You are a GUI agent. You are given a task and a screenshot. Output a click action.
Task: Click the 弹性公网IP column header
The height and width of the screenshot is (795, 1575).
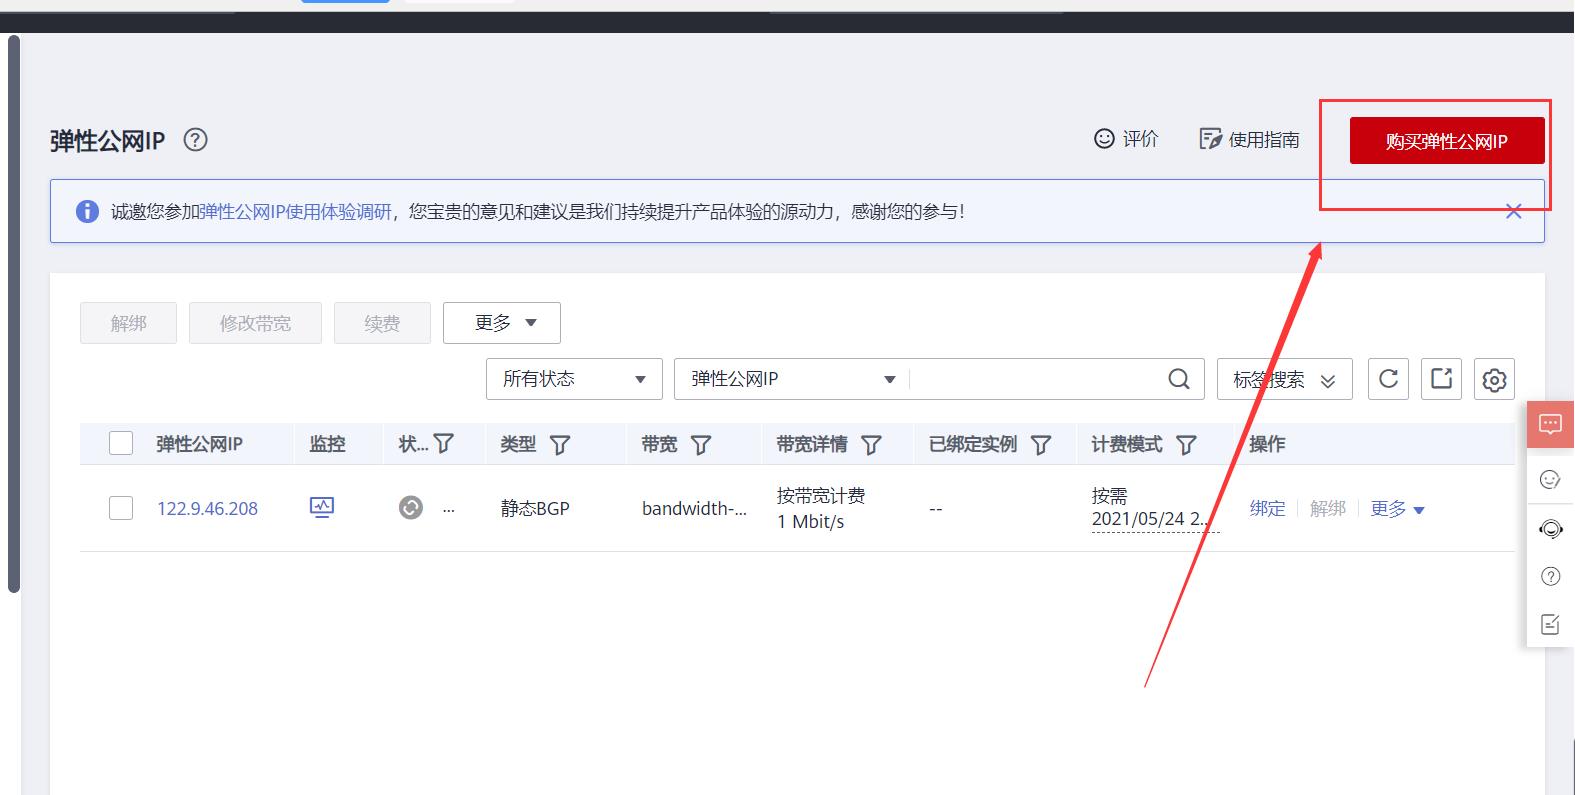[199, 444]
